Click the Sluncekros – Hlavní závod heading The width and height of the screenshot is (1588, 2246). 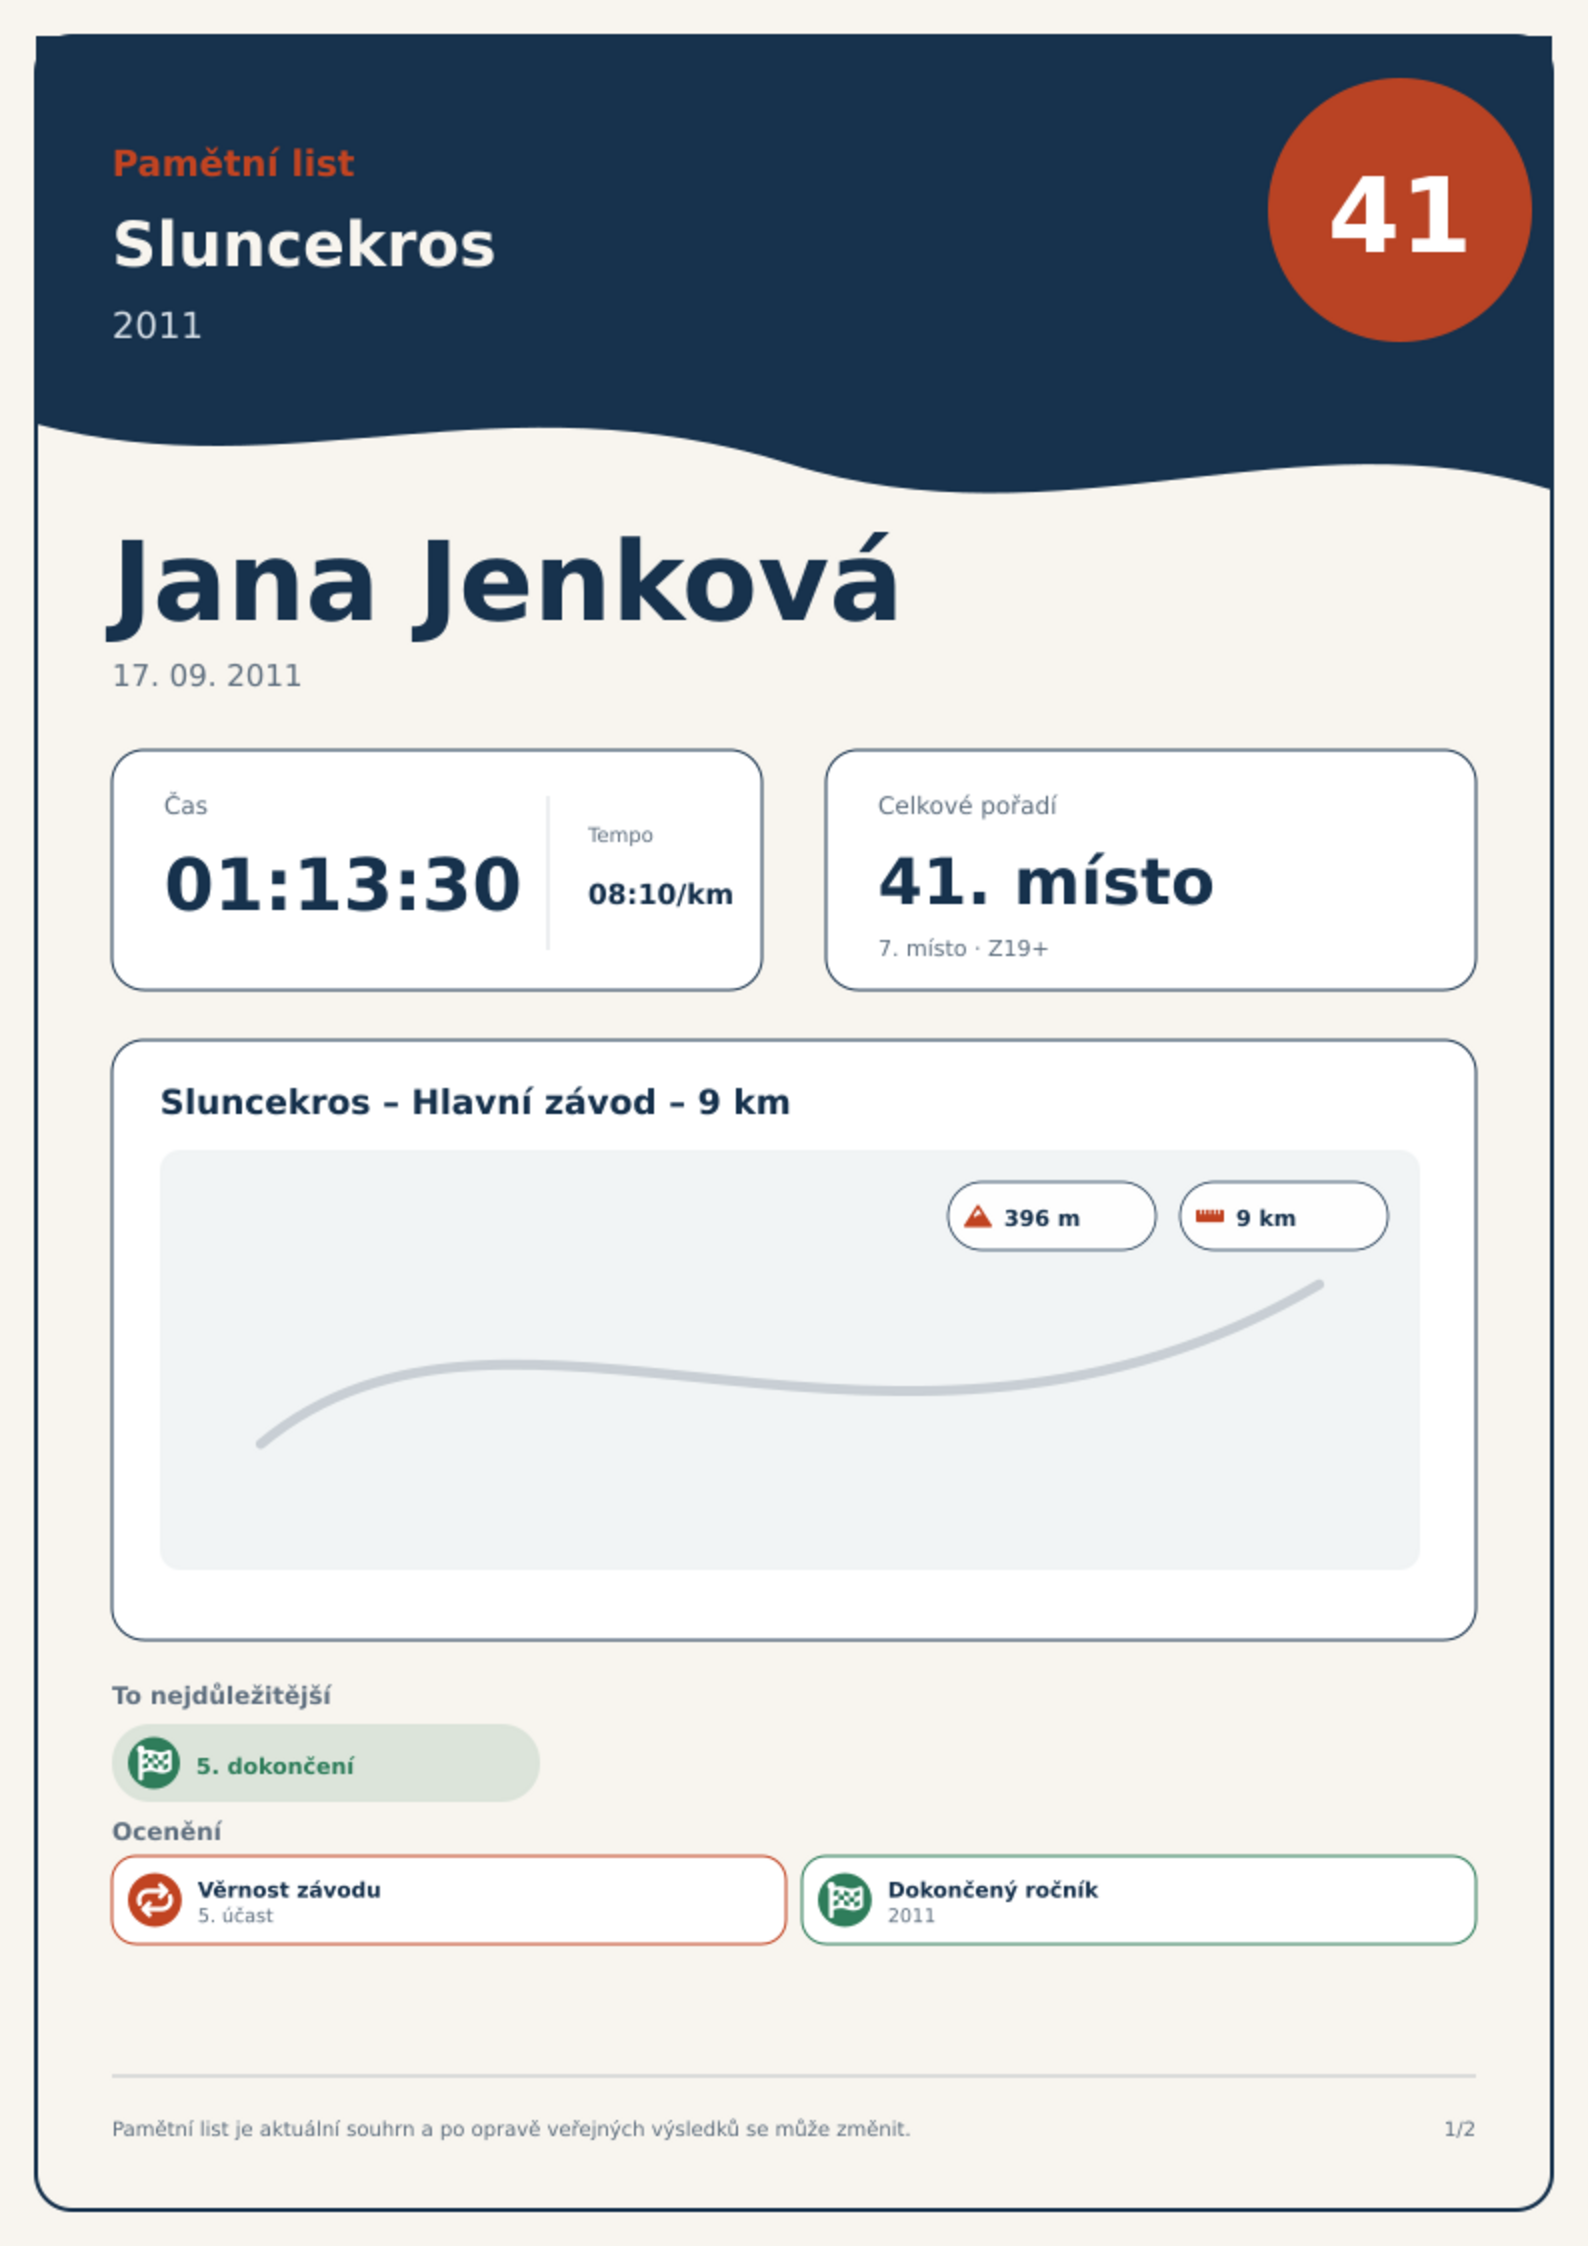(475, 1102)
